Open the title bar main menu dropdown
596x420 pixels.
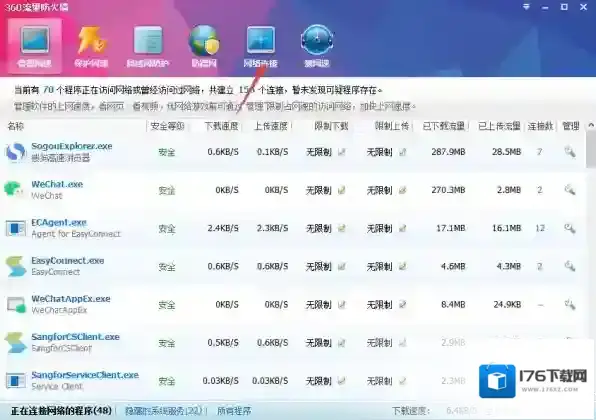click(526, 7)
